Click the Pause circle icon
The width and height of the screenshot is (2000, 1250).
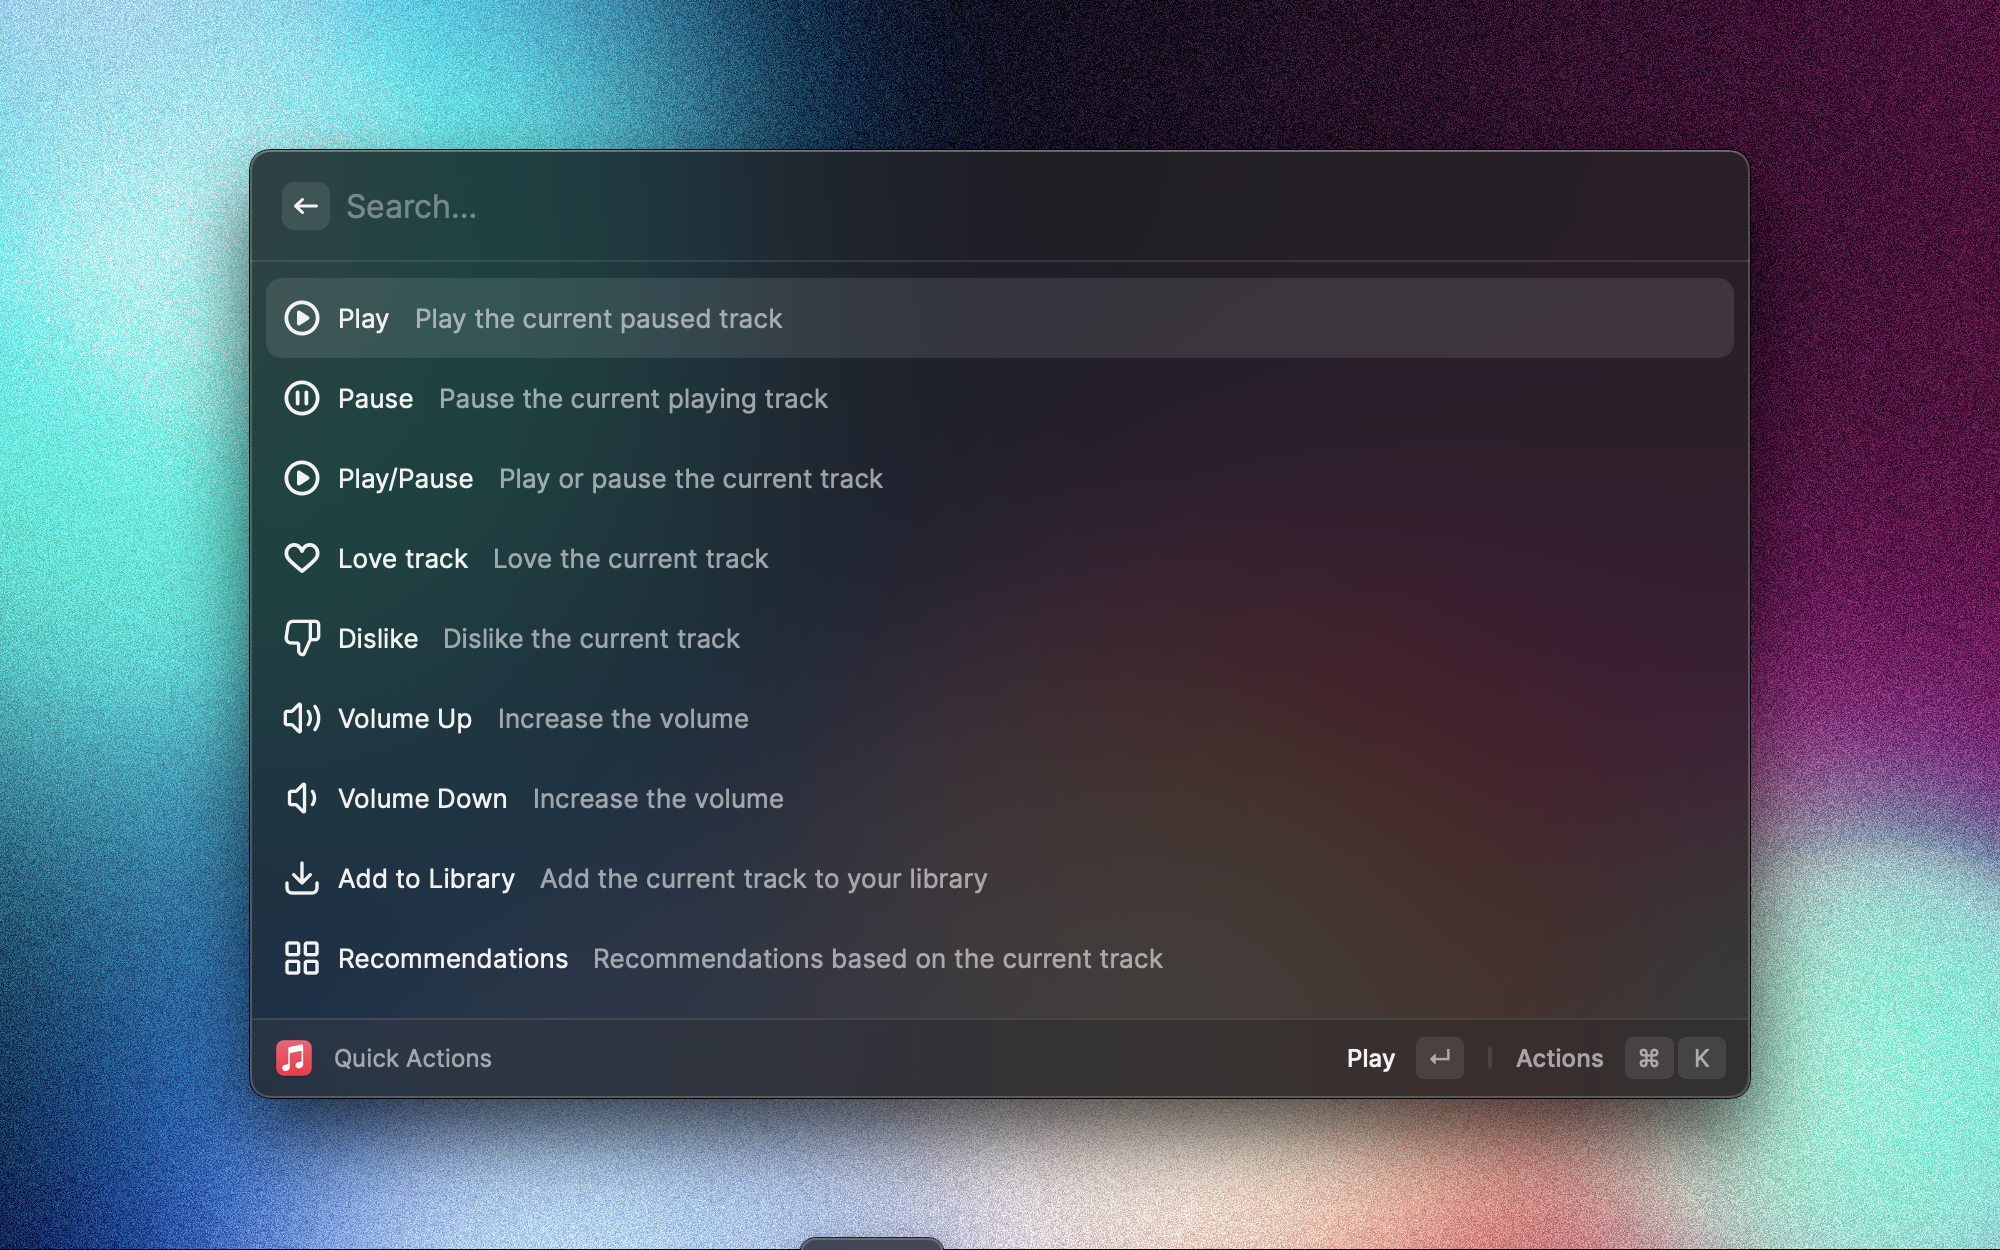pos(301,398)
